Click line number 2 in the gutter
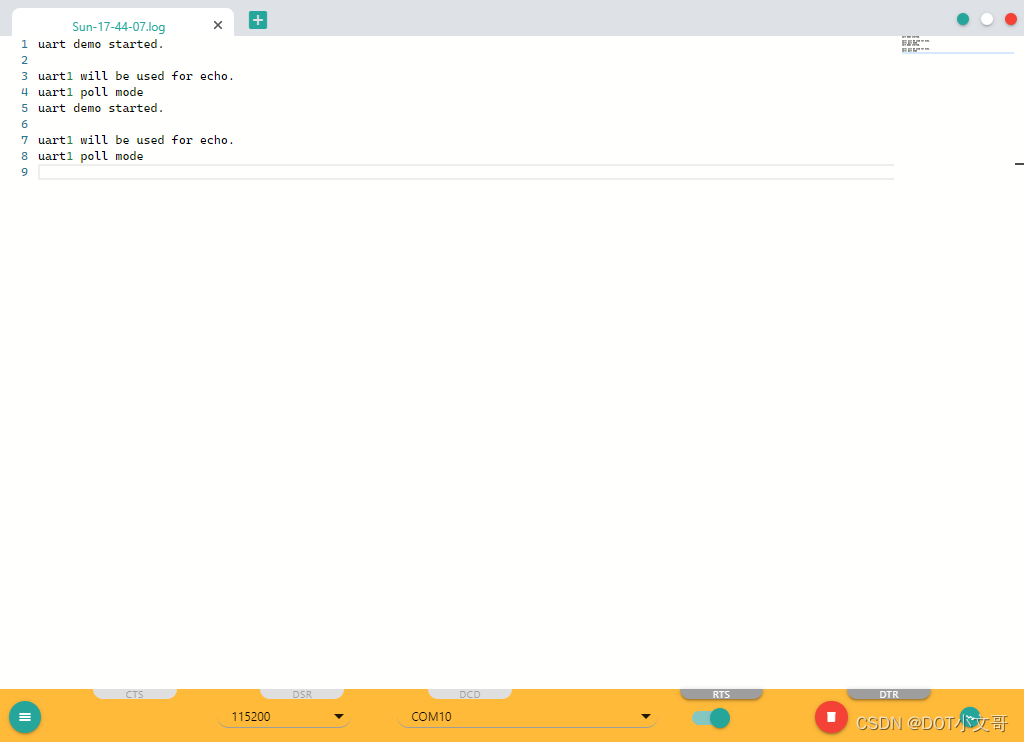 [25, 60]
